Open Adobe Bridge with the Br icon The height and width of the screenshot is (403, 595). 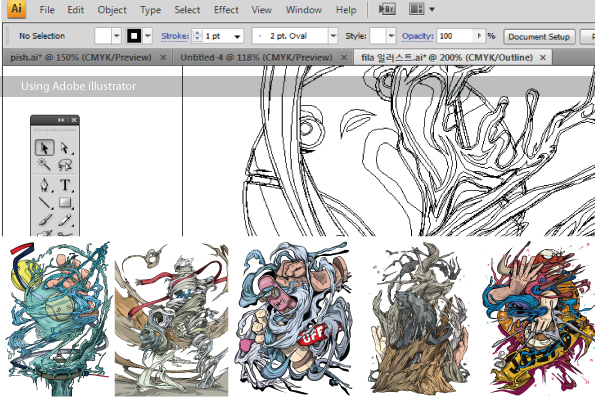pyautogui.click(x=387, y=9)
